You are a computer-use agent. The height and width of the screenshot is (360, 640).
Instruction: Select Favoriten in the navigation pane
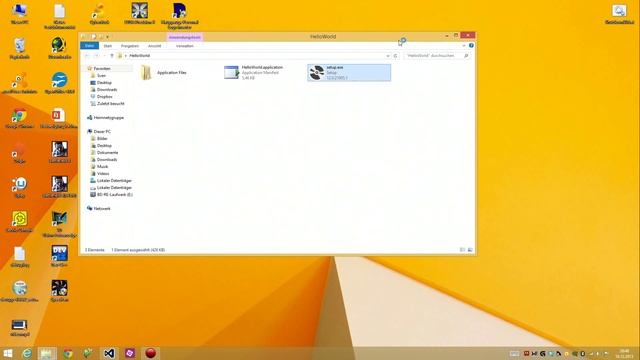(102, 69)
